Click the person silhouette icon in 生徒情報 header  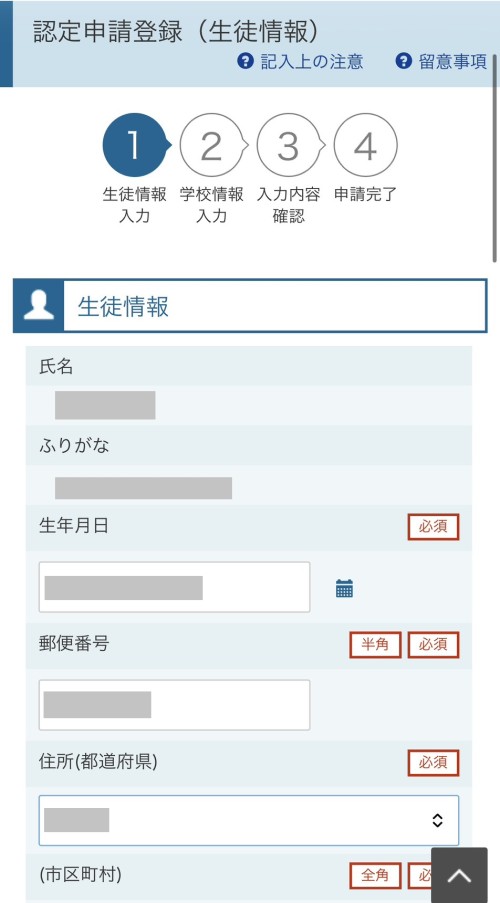coord(39,306)
